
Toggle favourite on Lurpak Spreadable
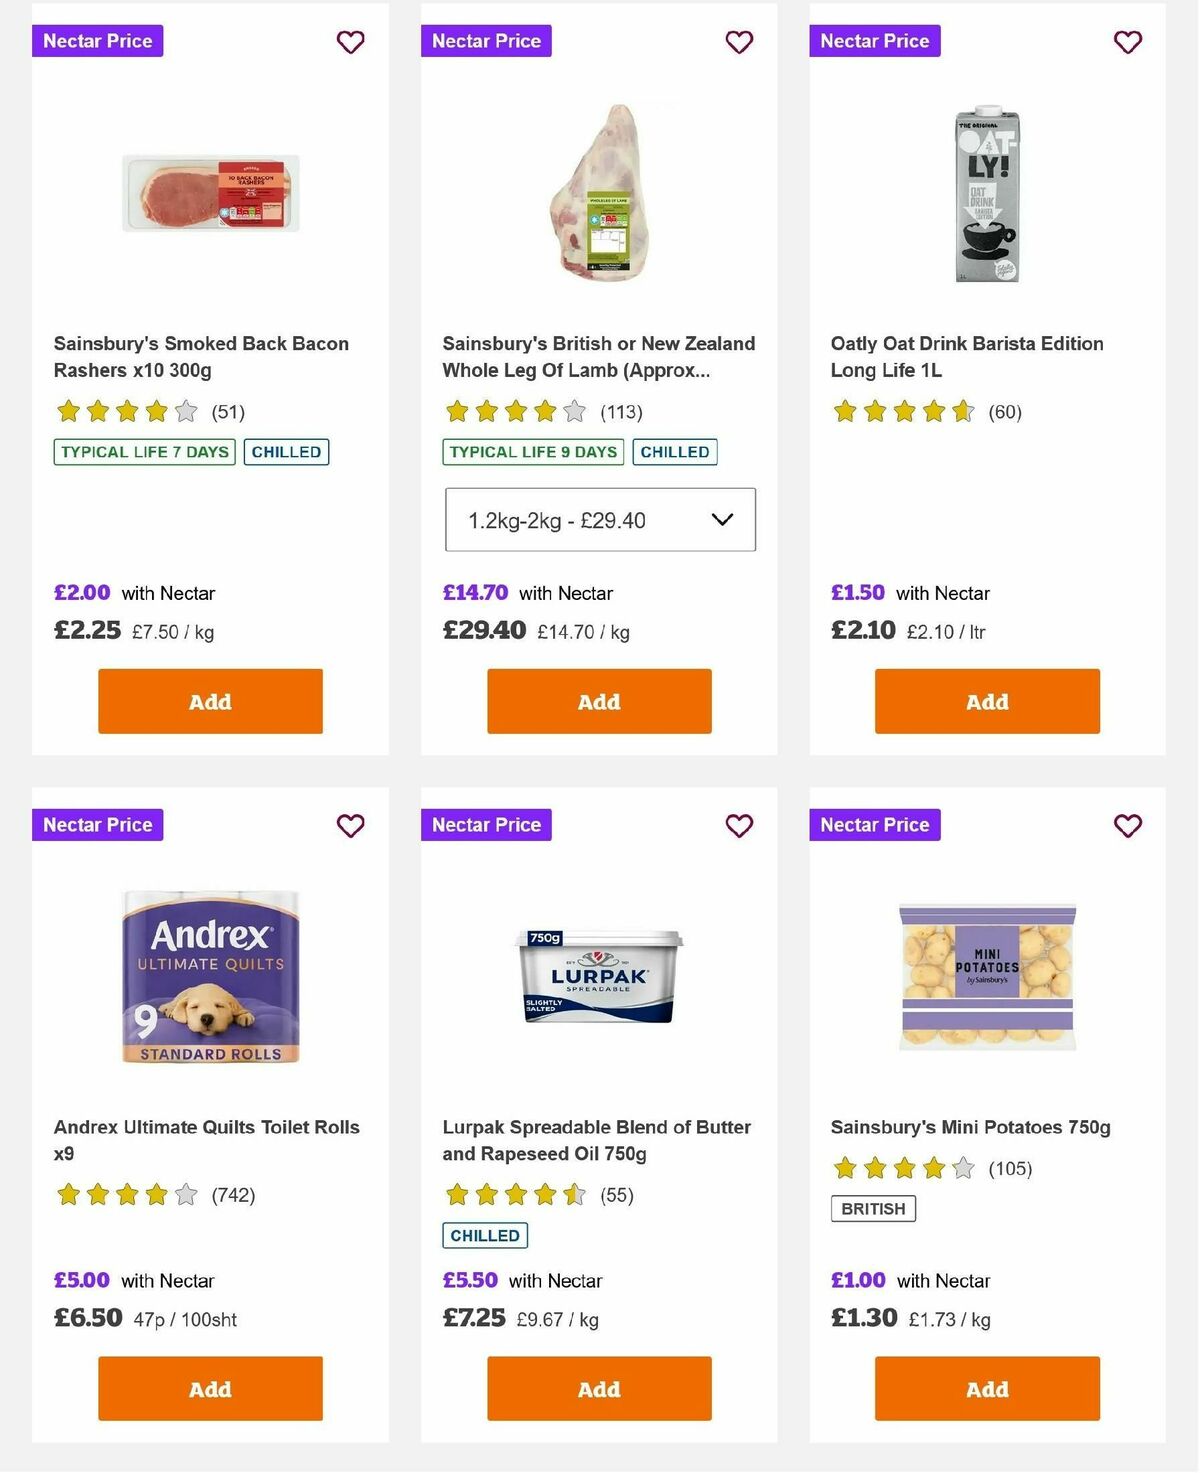739,826
